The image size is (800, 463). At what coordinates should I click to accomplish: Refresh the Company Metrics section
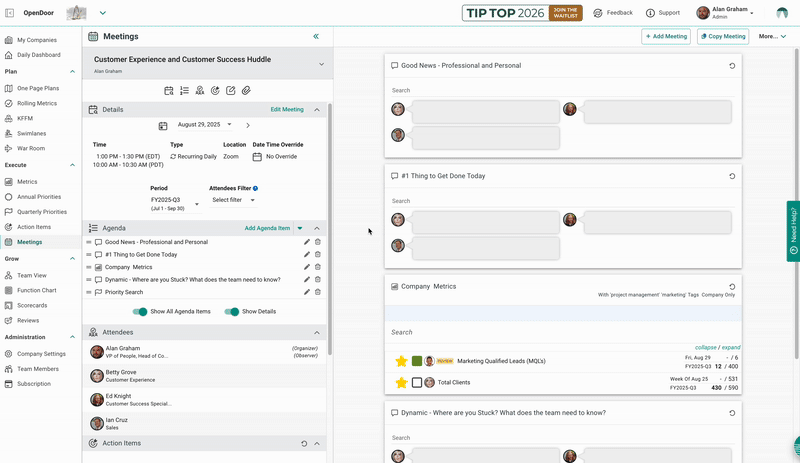(730, 286)
